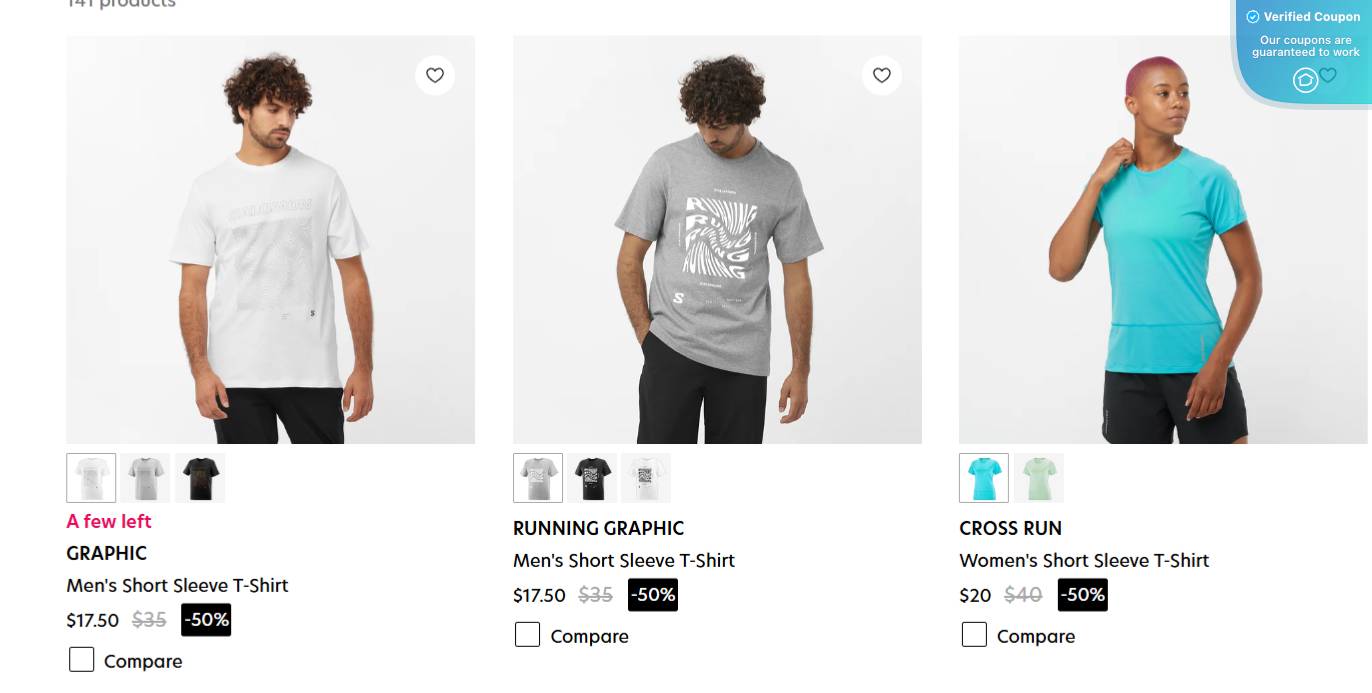
Task: Click the Verified Coupon checkmark badge
Action: click(1251, 16)
